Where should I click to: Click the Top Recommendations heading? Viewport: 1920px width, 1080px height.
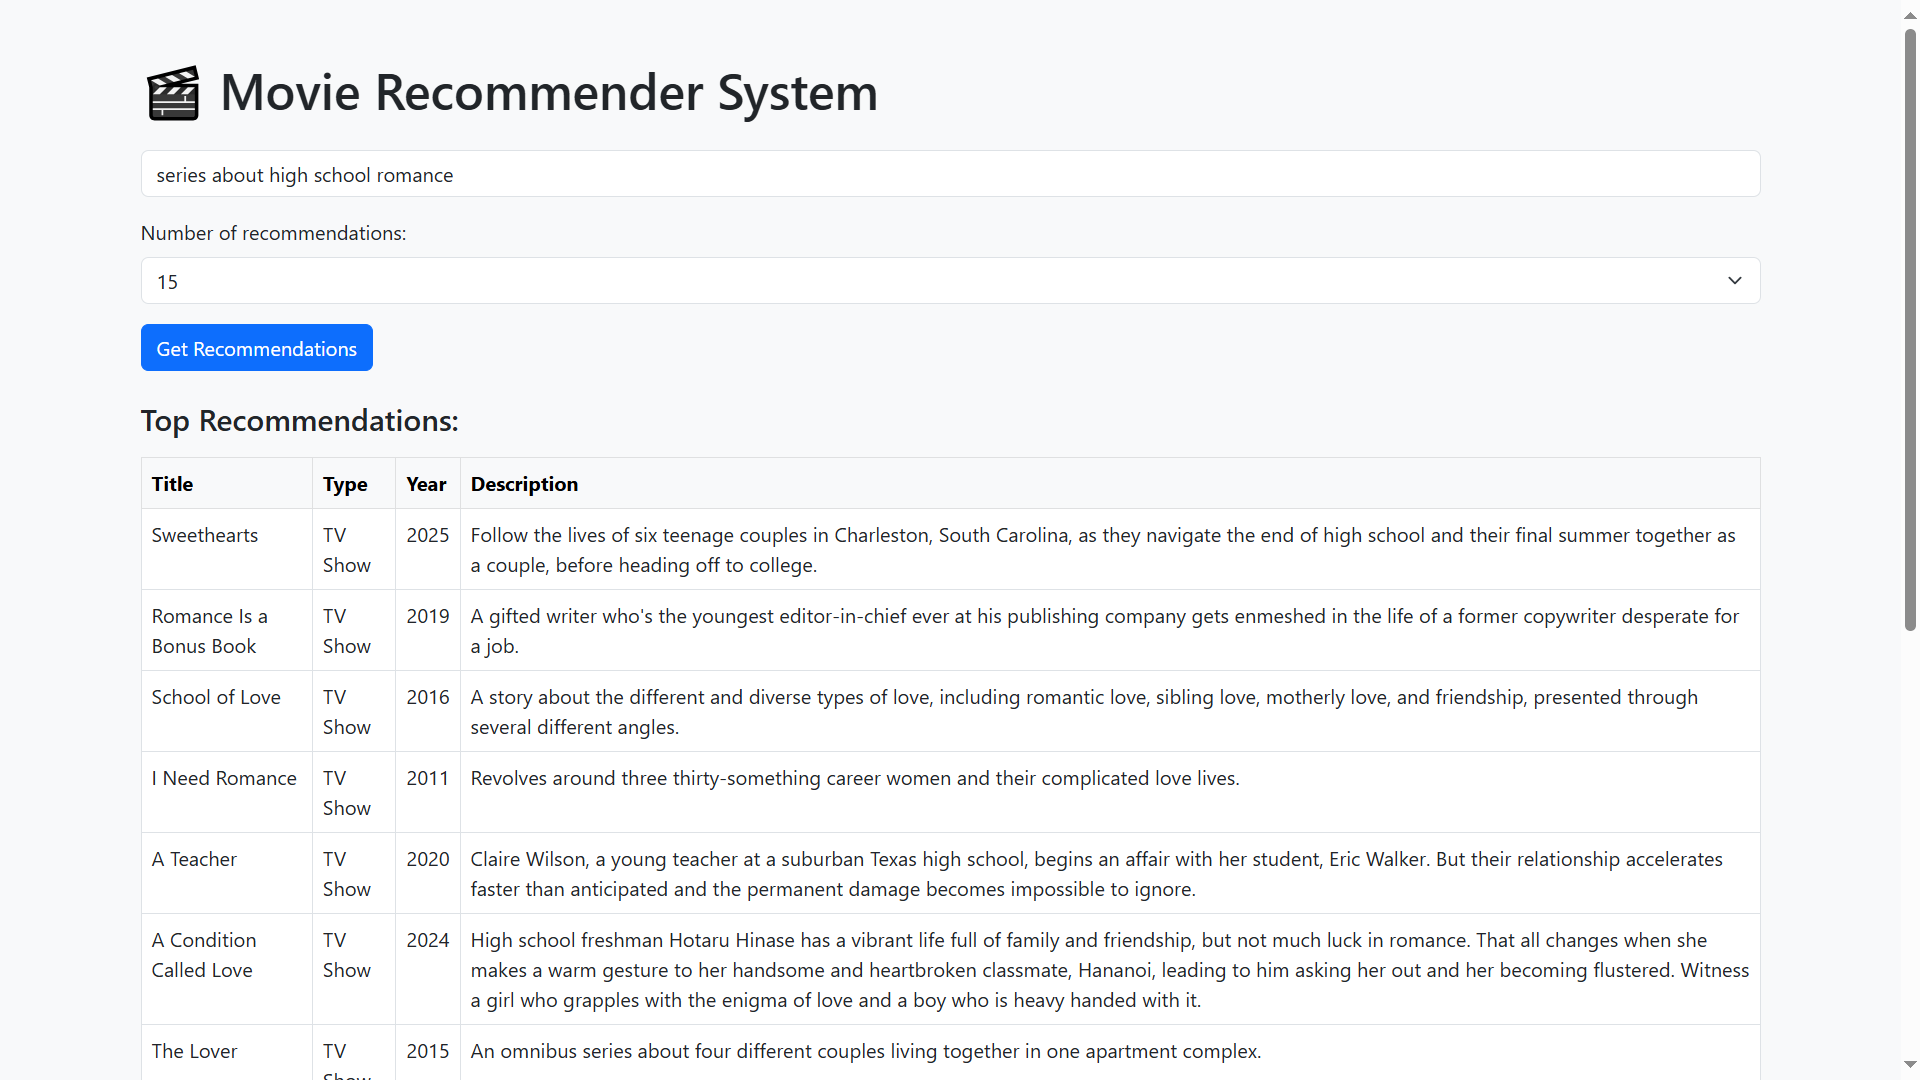click(x=298, y=420)
